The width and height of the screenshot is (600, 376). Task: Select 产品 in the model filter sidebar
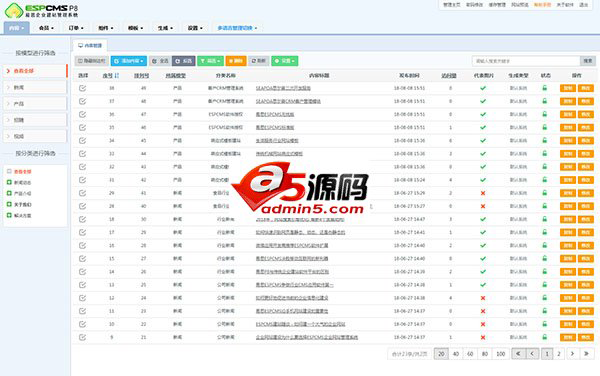pyautogui.click(x=35, y=104)
